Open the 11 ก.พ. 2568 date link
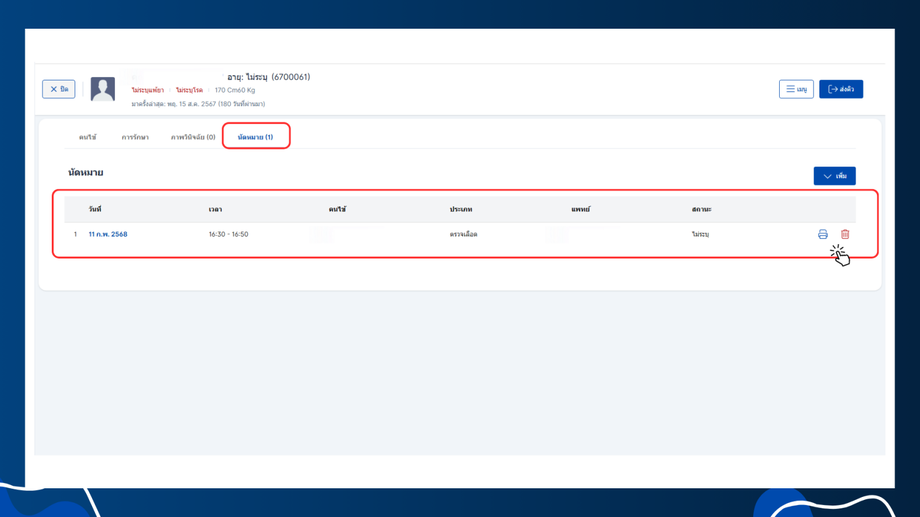This screenshot has height=517, width=920. point(108,234)
